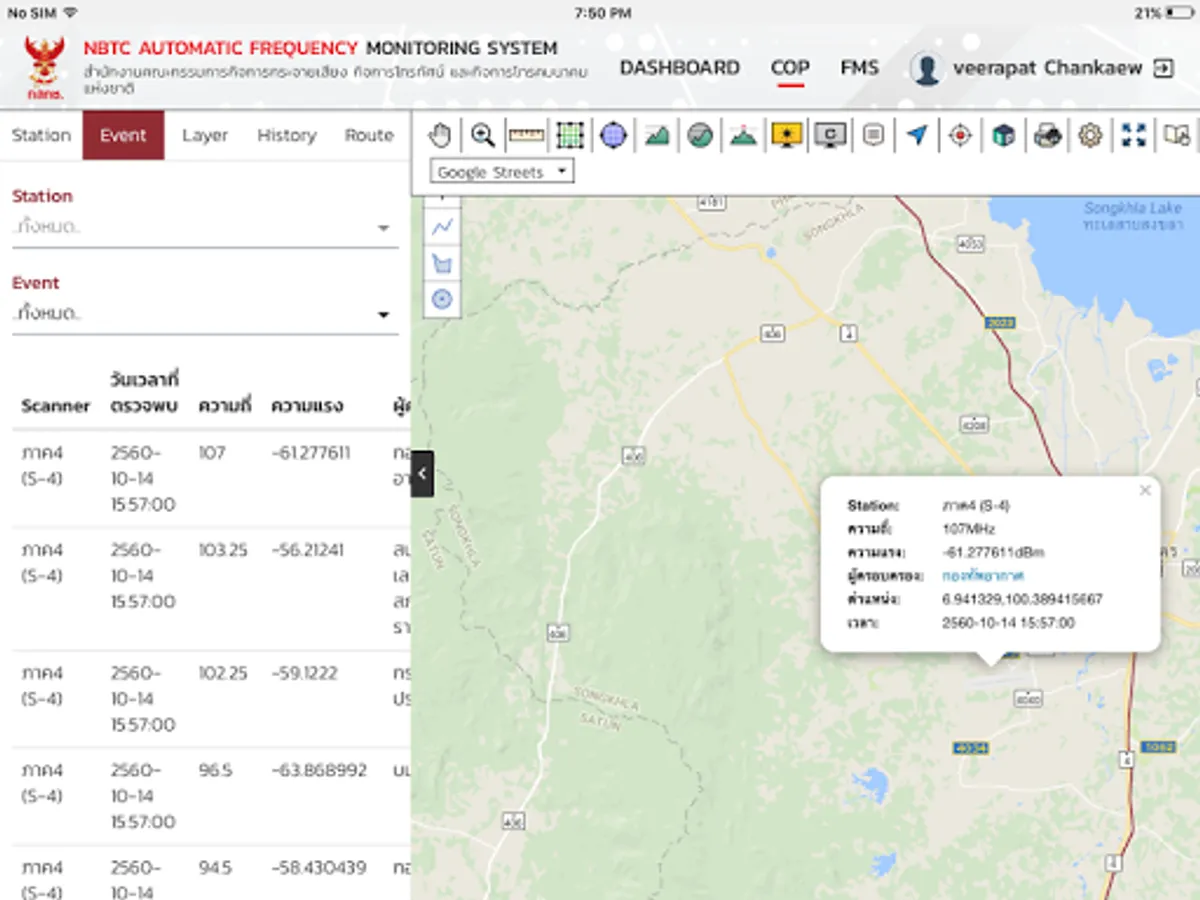This screenshot has height=900, width=1200.
Task: Click the red target locate icon
Action: [x=960, y=135]
